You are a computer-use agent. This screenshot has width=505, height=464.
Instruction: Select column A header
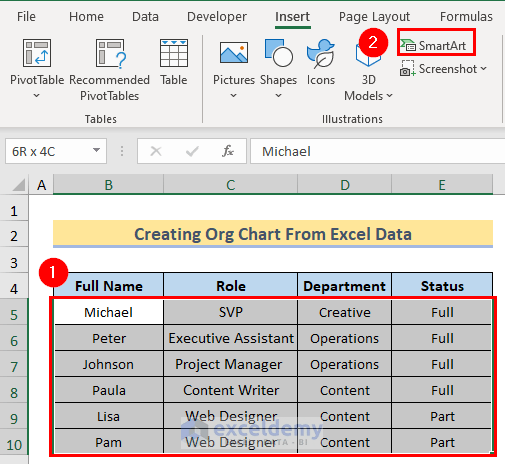tap(41, 184)
